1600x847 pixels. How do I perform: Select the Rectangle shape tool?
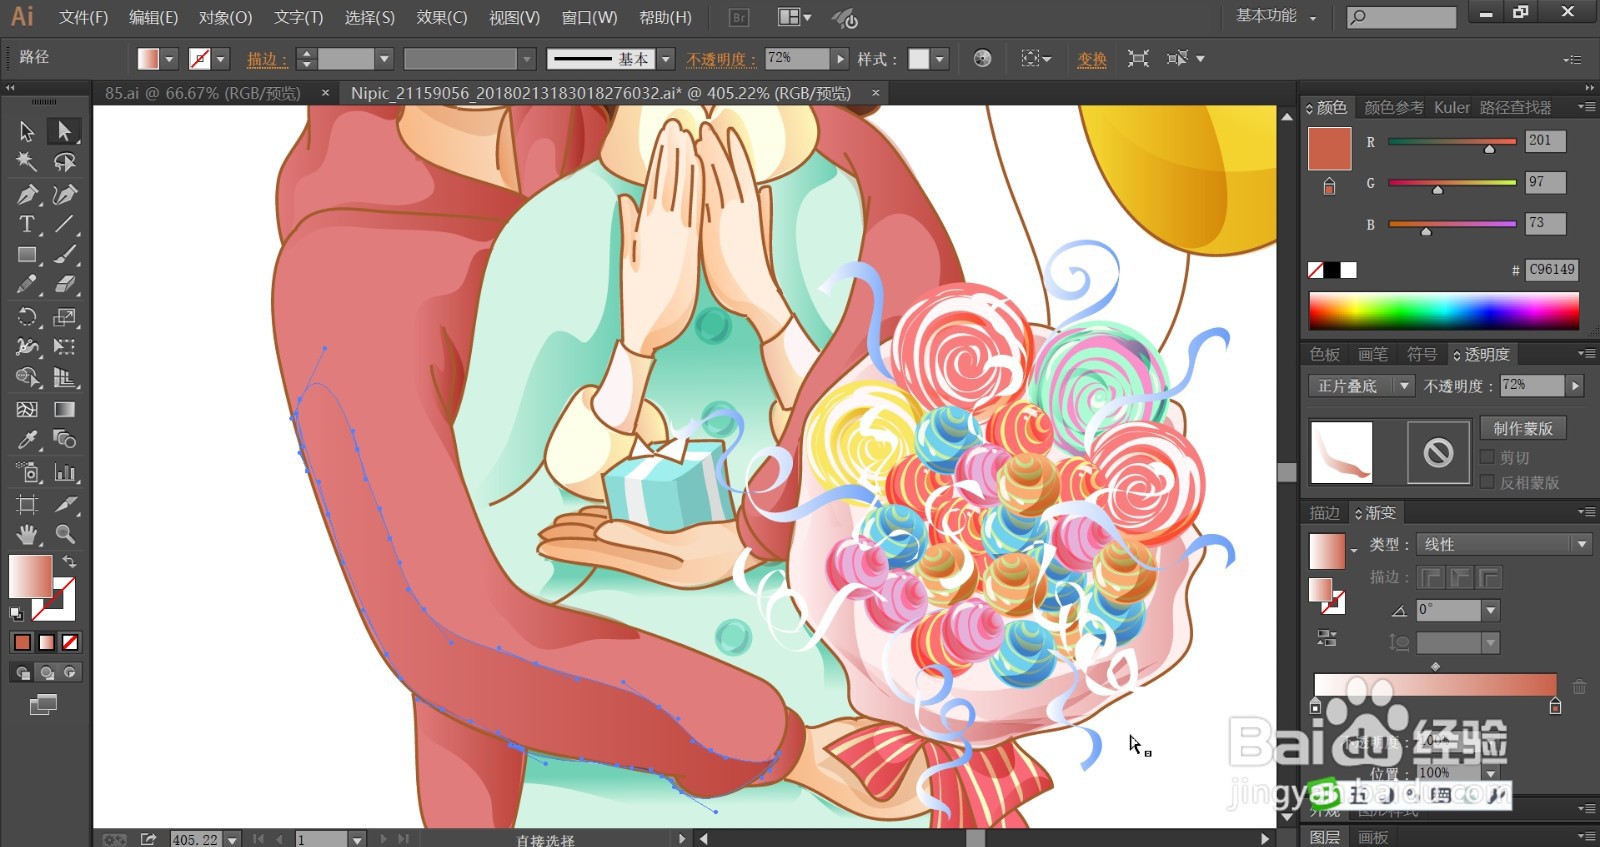pyautogui.click(x=27, y=255)
